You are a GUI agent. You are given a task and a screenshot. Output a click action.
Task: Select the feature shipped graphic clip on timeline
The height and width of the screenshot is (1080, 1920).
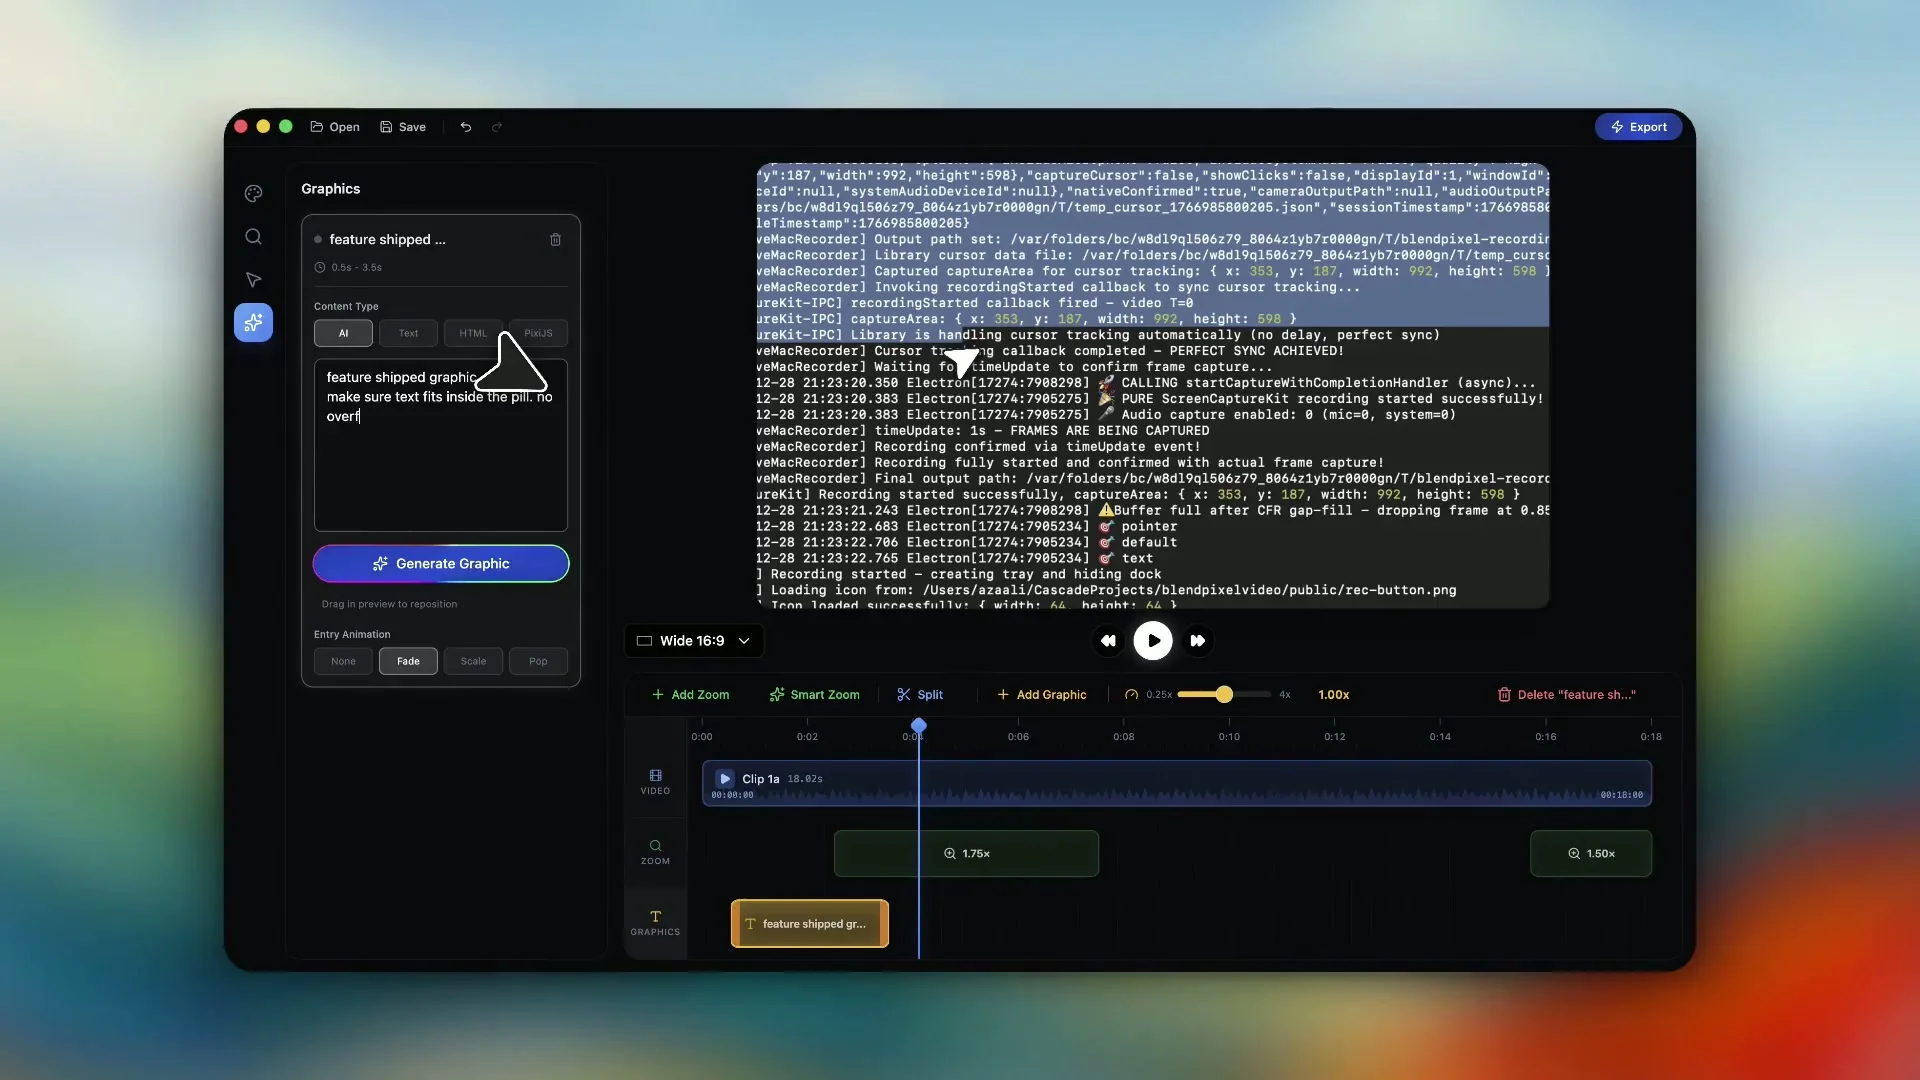point(810,924)
